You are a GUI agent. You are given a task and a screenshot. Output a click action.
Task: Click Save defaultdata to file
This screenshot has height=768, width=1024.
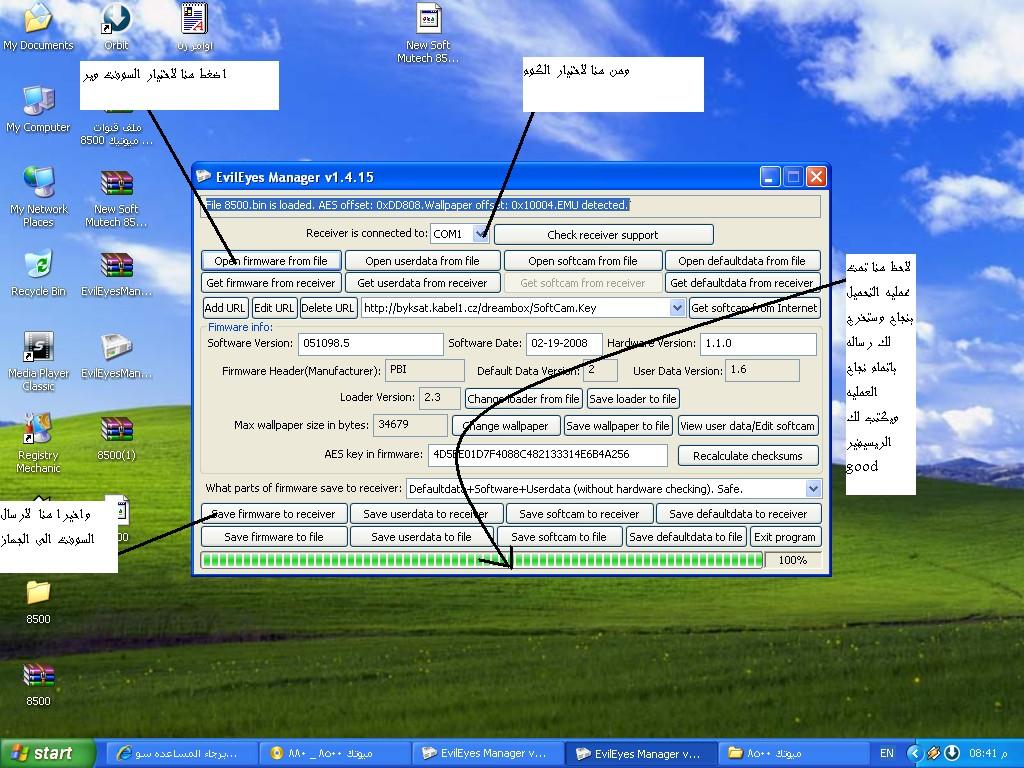point(686,537)
